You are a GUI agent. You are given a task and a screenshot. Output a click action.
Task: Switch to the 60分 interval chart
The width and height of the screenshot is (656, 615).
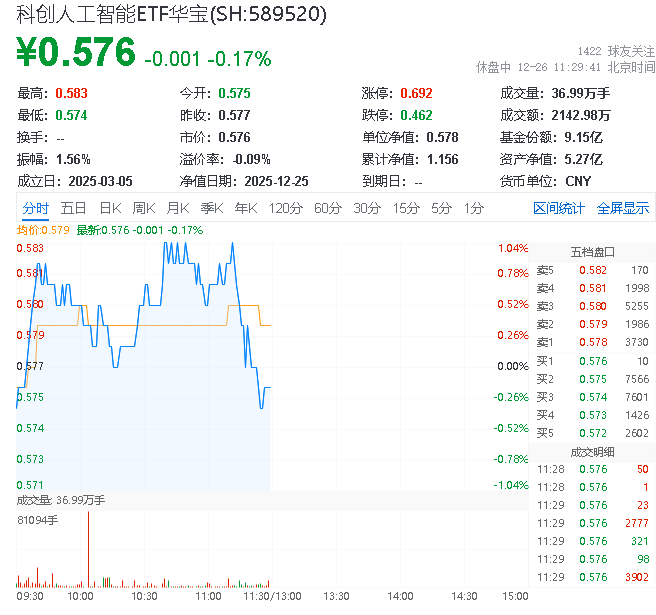[328, 208]
